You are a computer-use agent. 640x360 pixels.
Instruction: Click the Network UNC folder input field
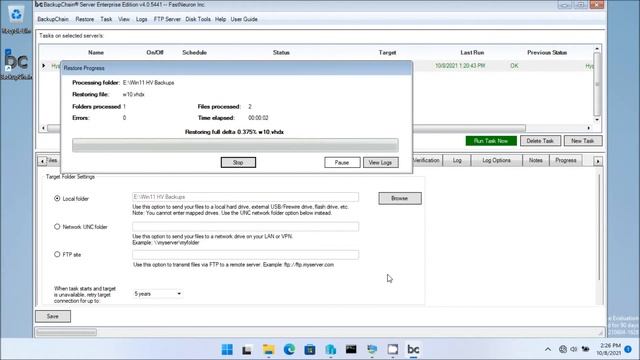coord(245,227)
